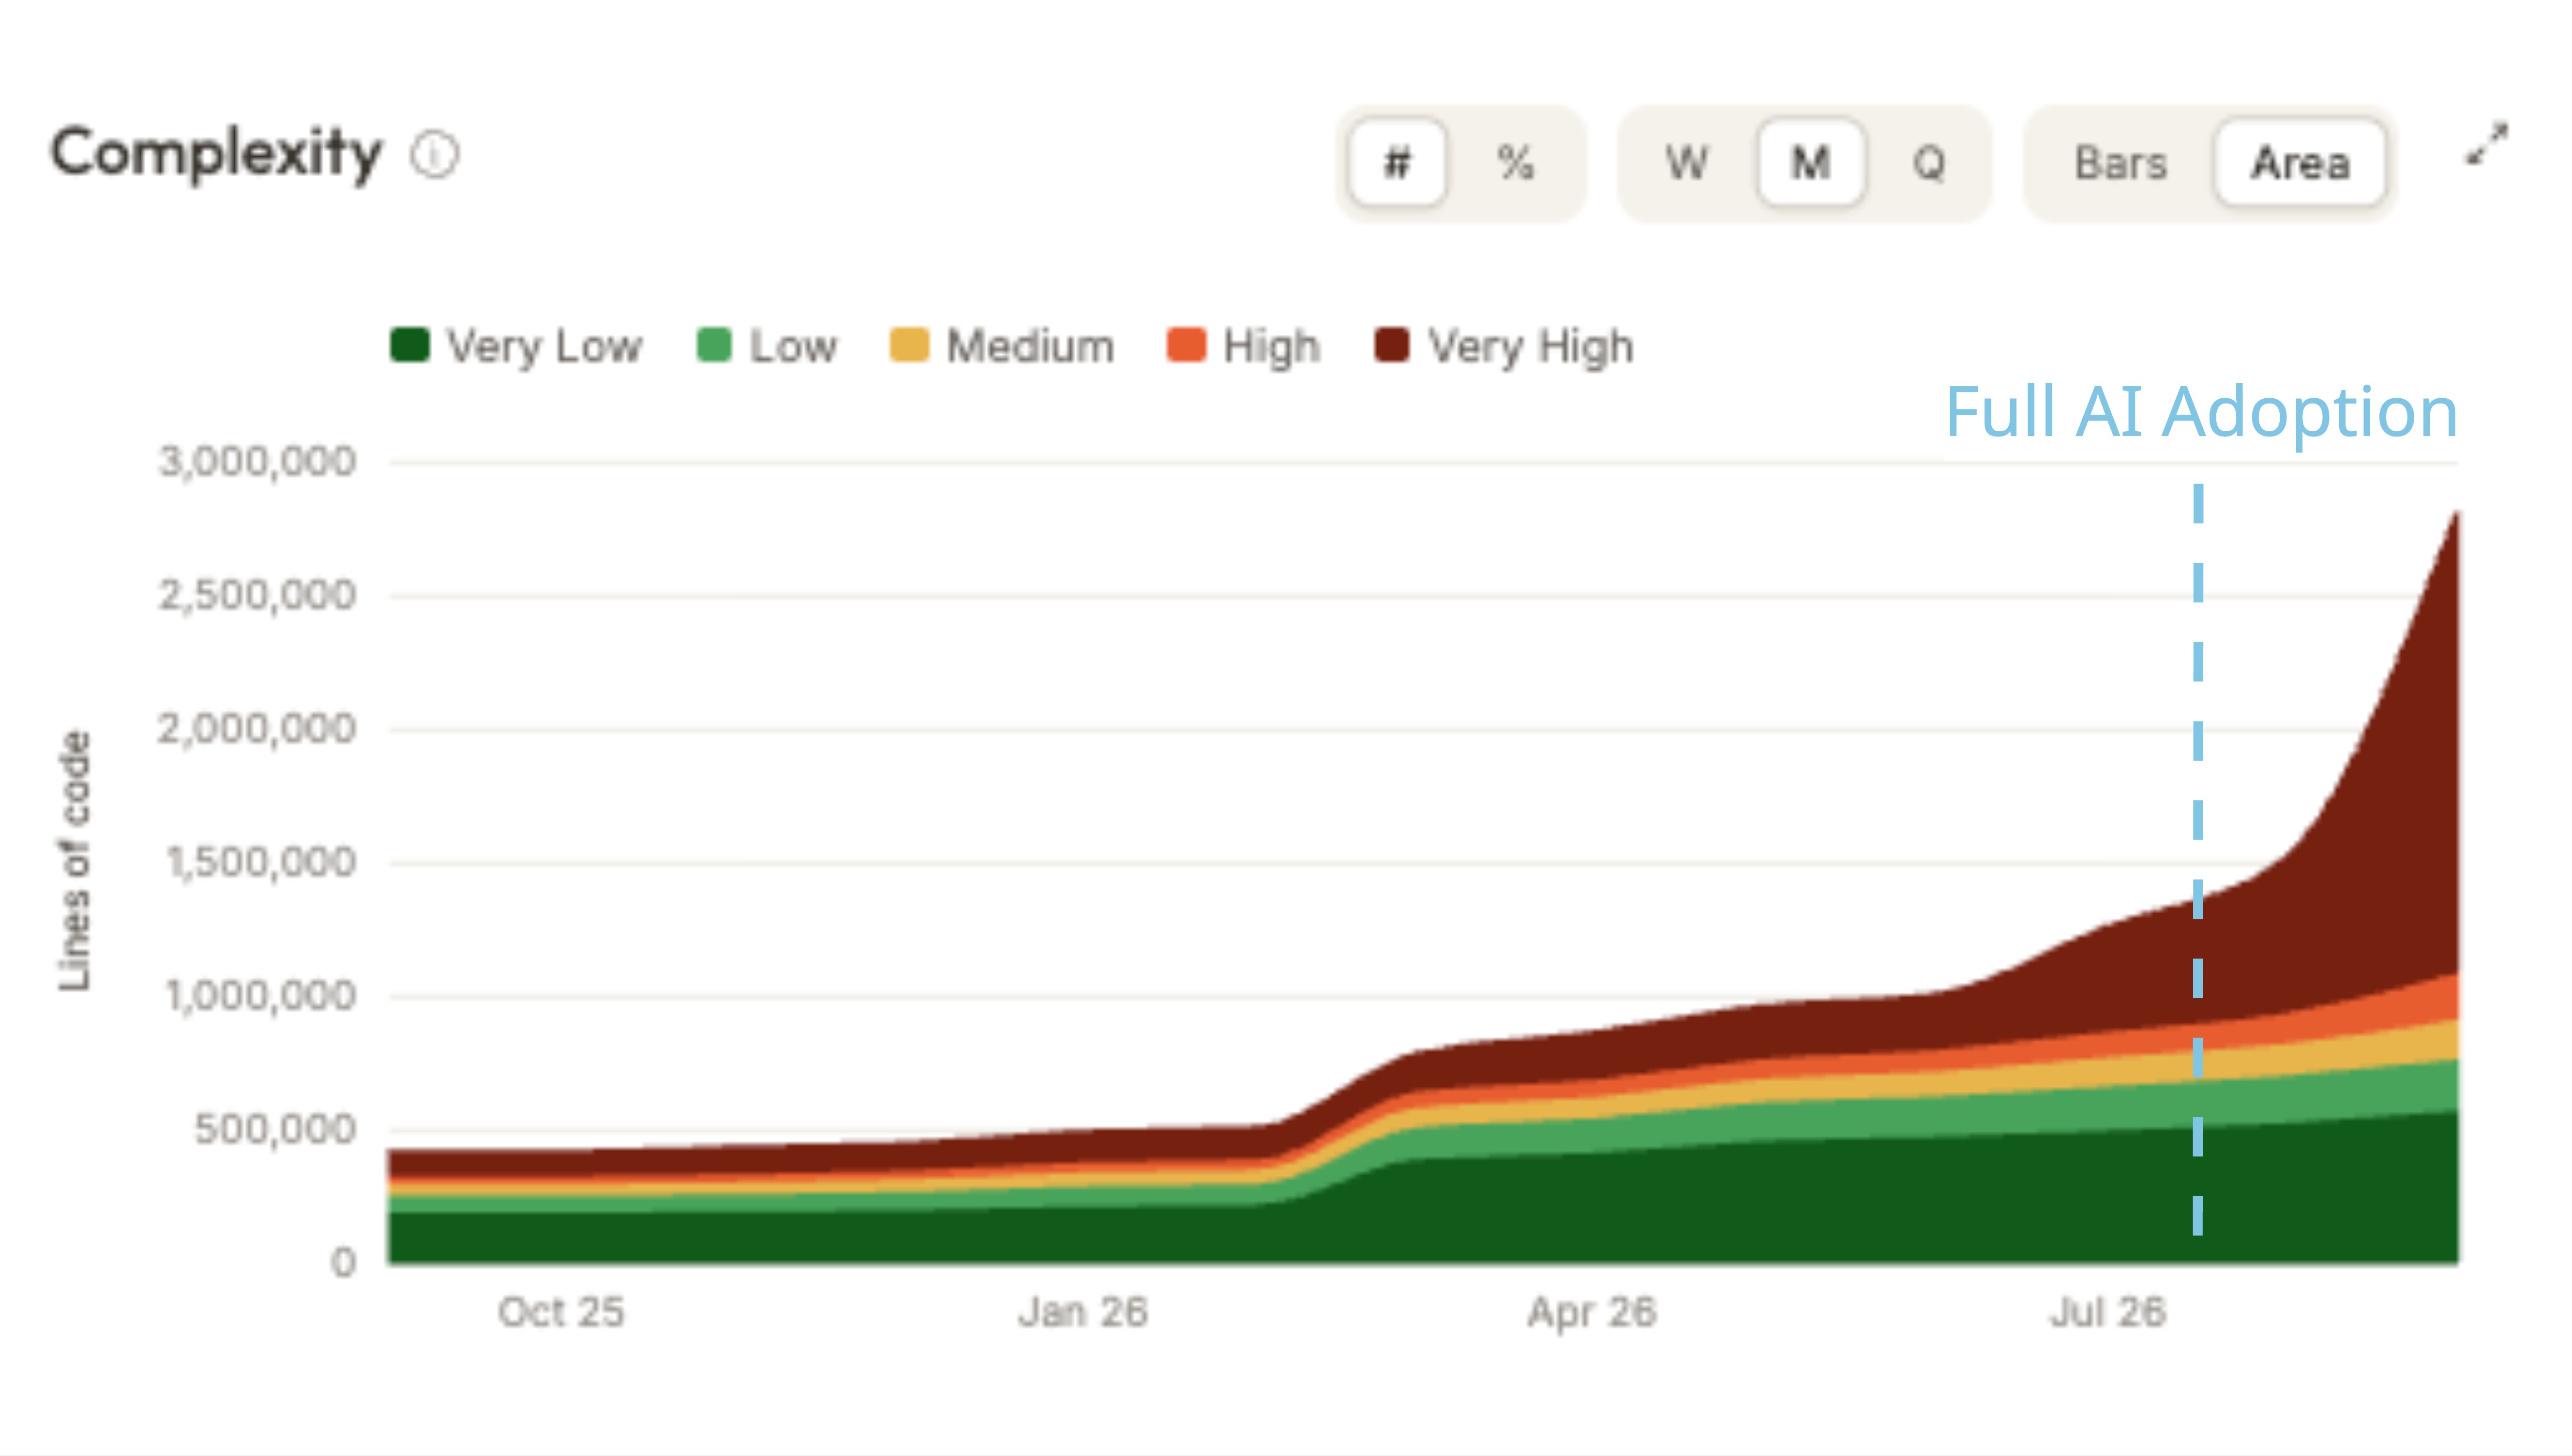Image resolution: width=2572 pixels, height=1456 pixels.
Task: Click the 2,000,000 y-axis label
Action: (x=257, y=729)
